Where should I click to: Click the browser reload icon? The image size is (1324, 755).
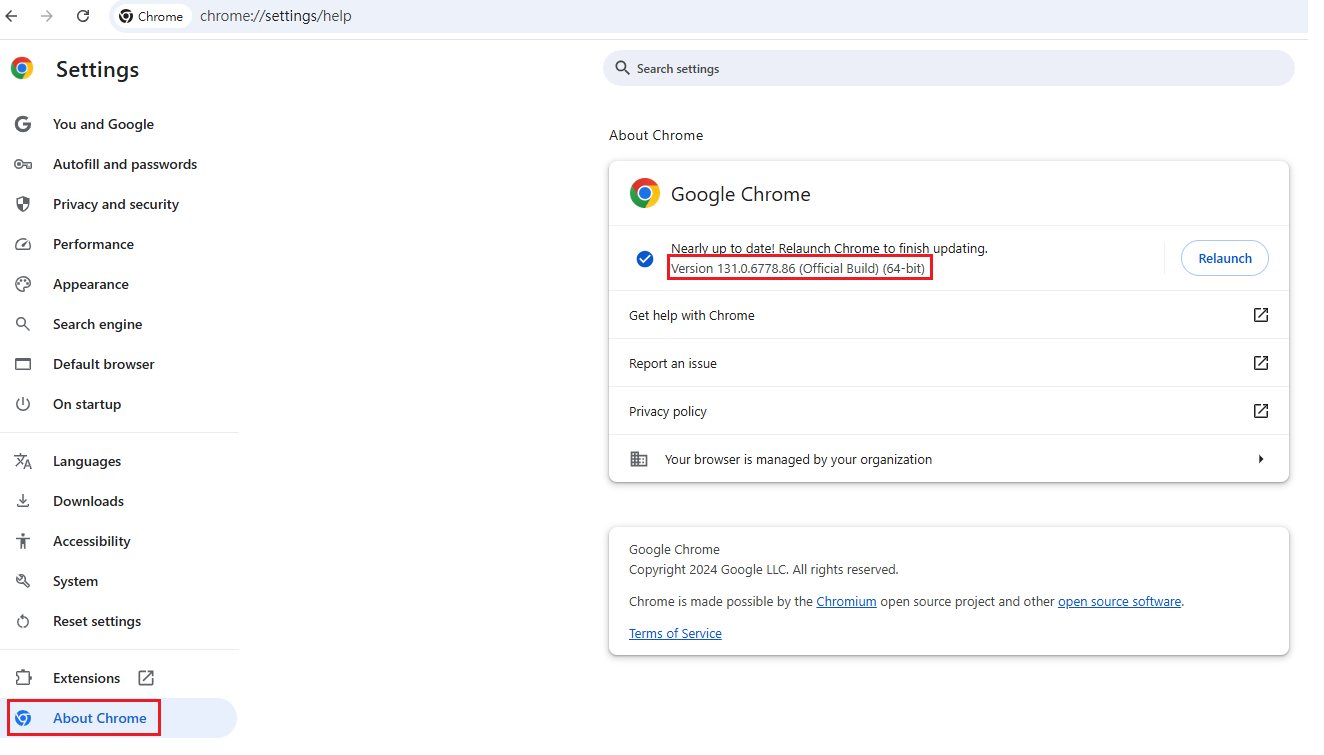[x=83, y=16]
